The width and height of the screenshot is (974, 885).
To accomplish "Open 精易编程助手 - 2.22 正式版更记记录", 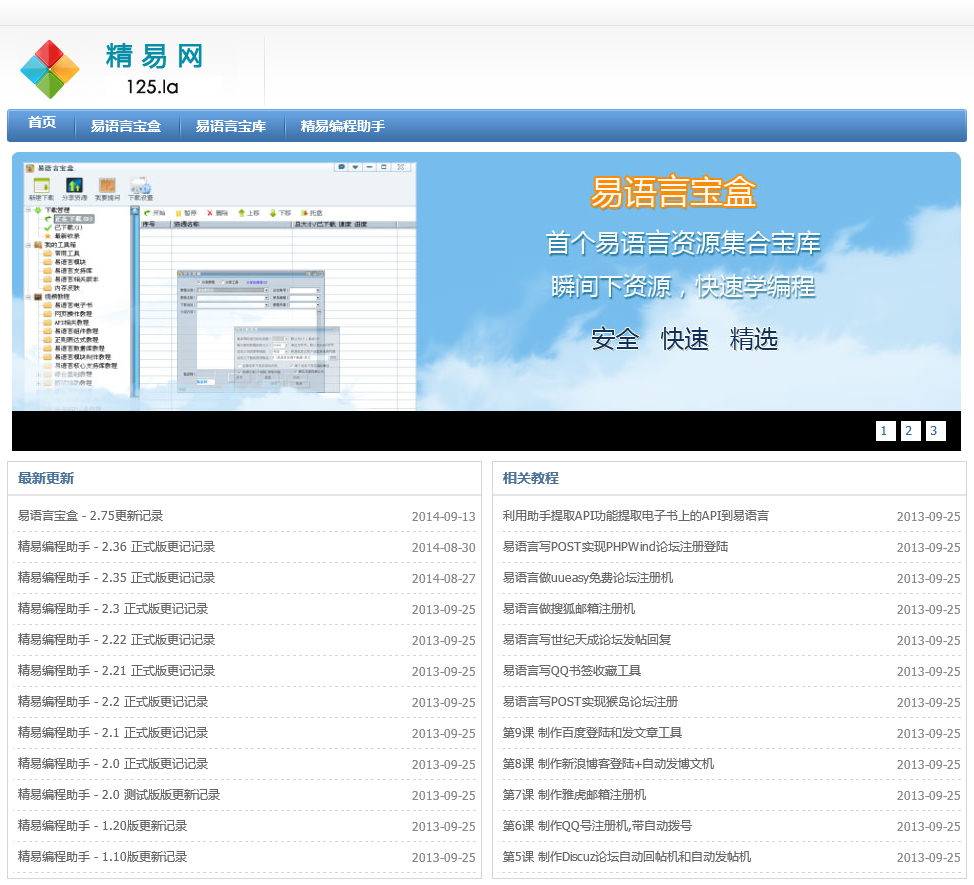I will [116, 640].
